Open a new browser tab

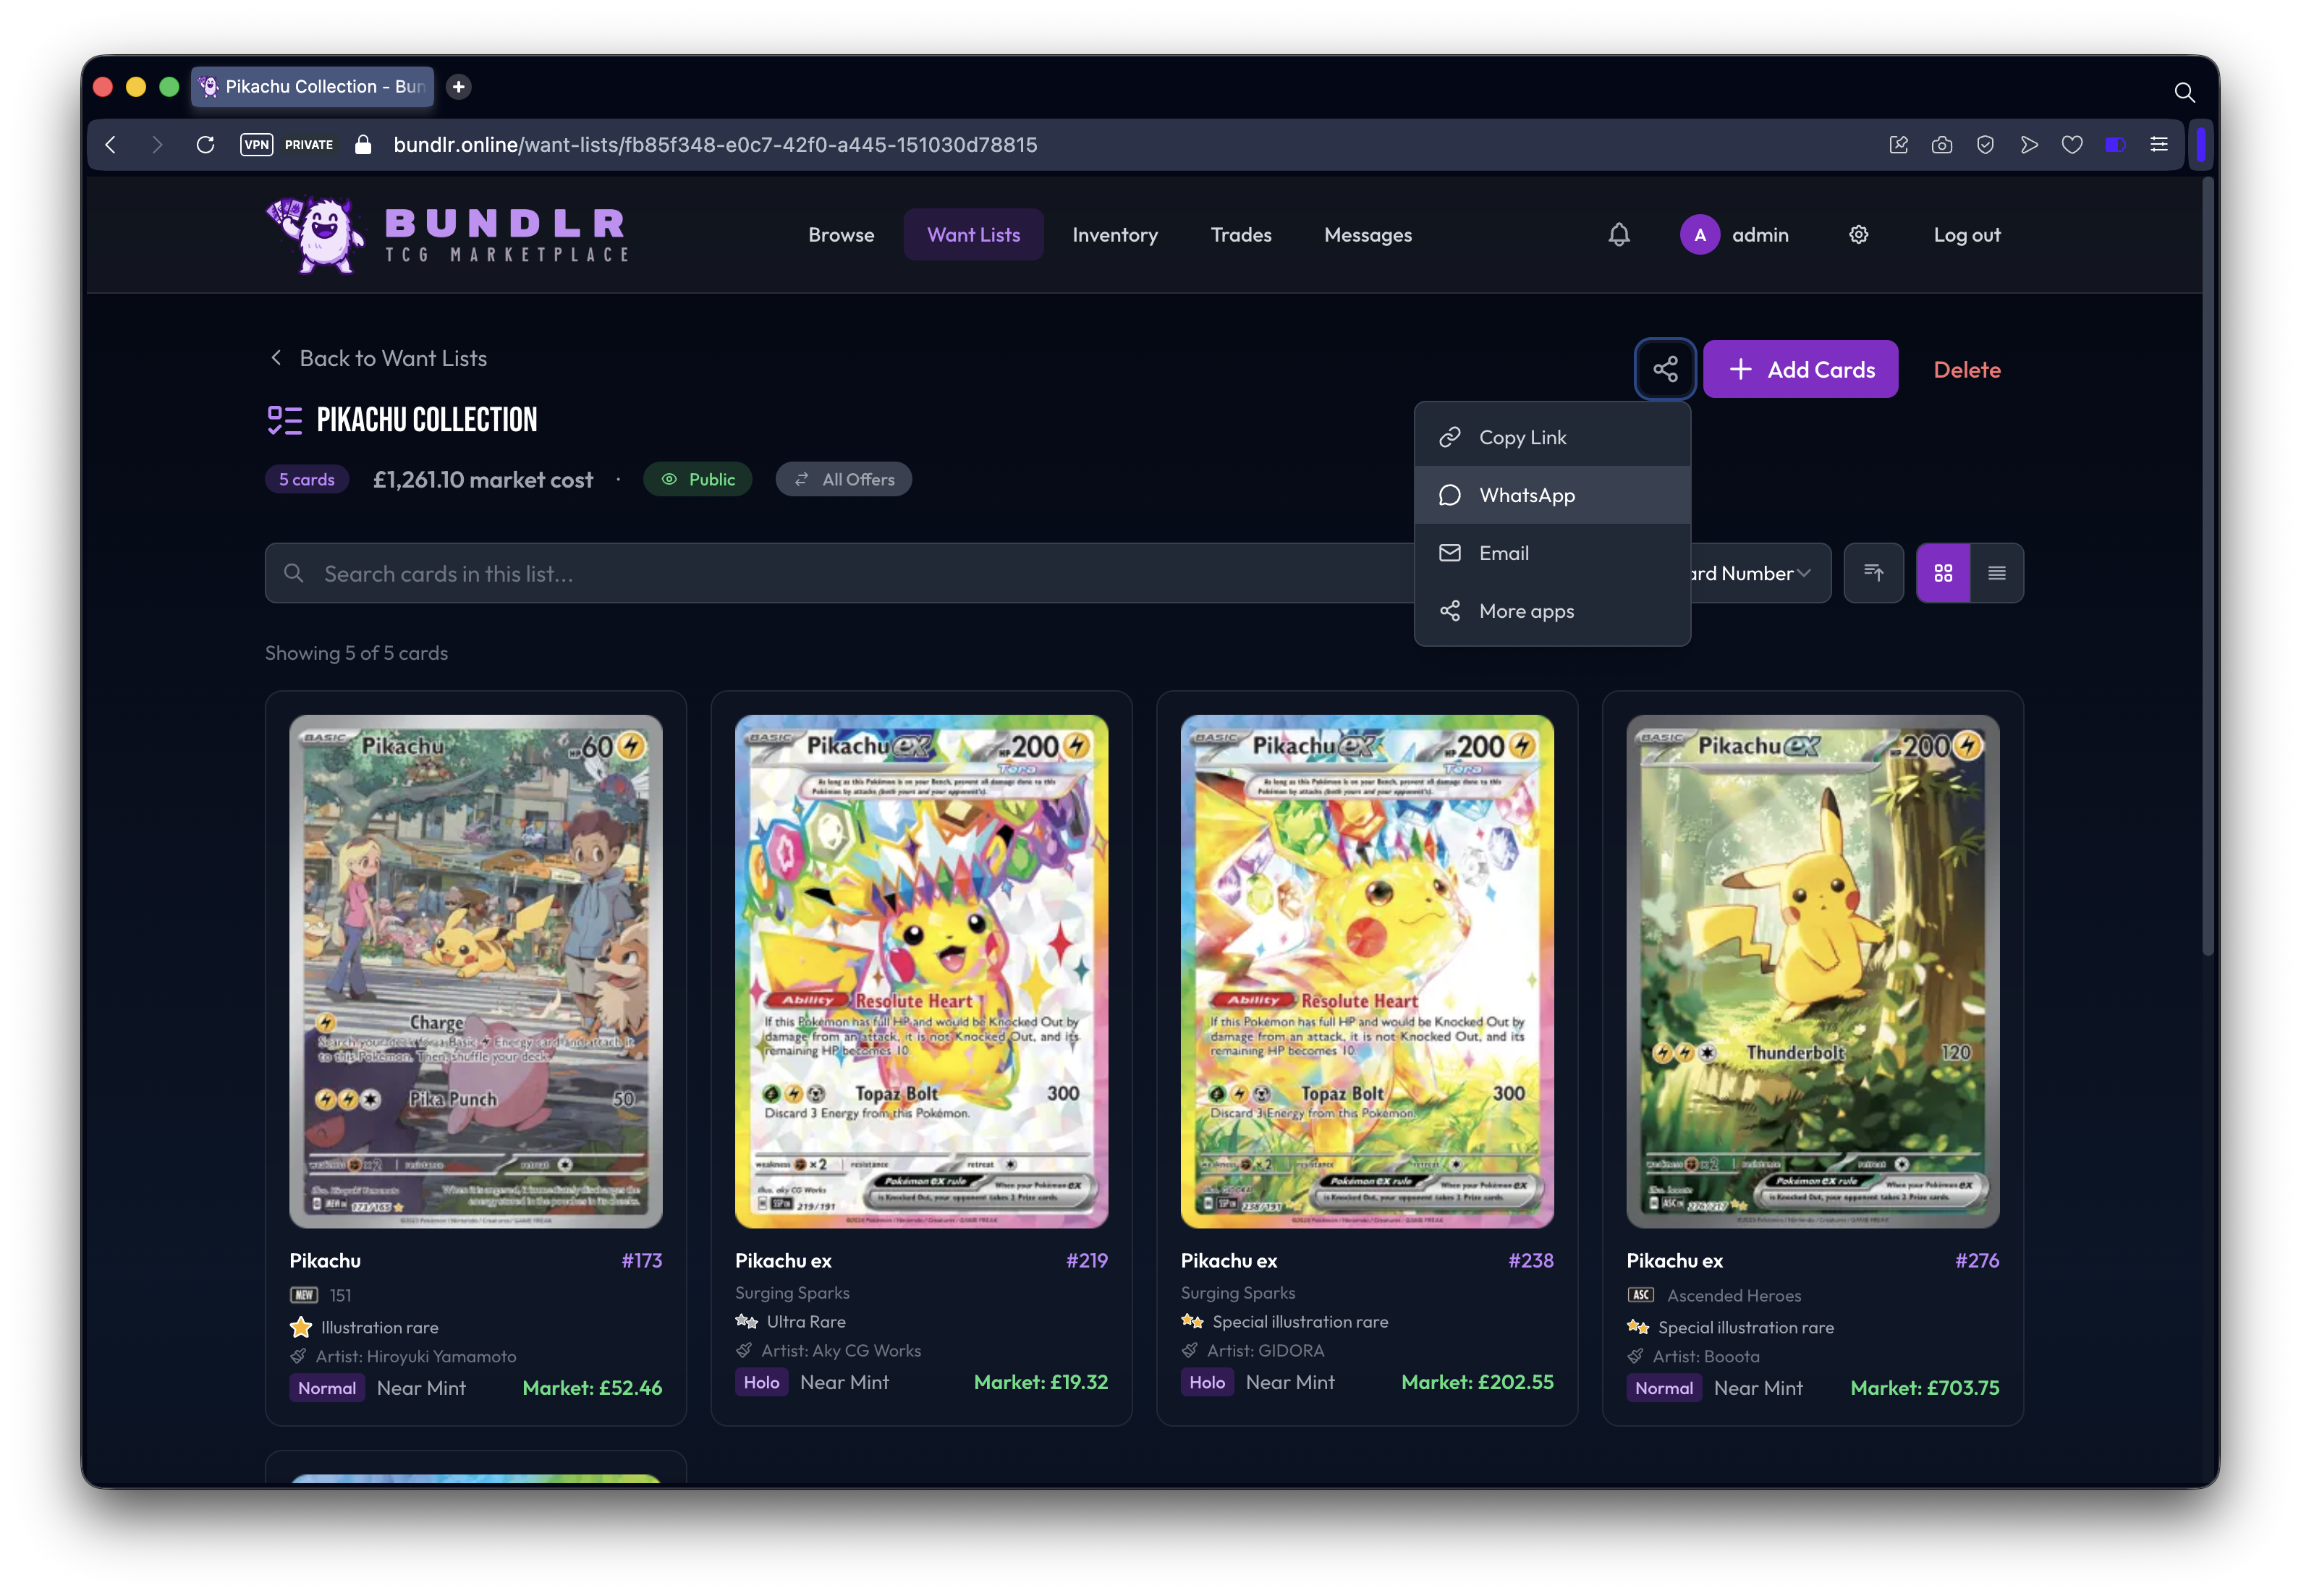[459, 87]
